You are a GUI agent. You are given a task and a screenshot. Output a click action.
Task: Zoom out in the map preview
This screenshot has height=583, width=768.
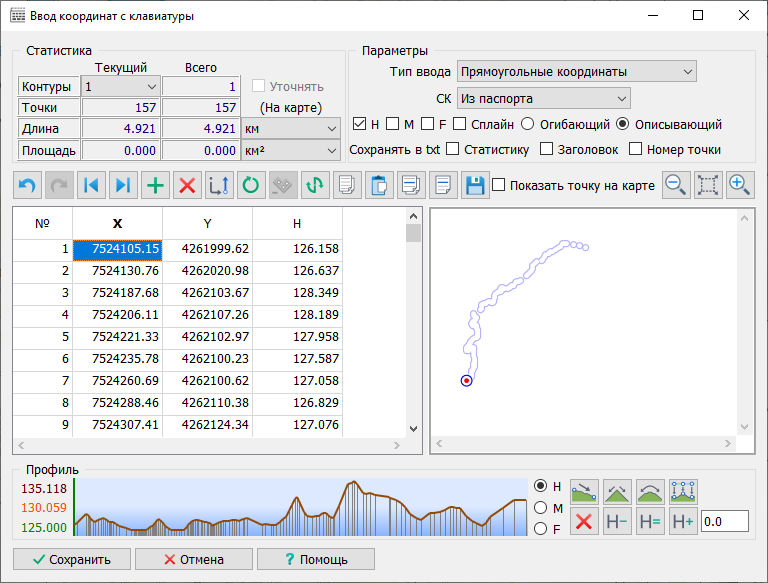click(x=677, y=185)
